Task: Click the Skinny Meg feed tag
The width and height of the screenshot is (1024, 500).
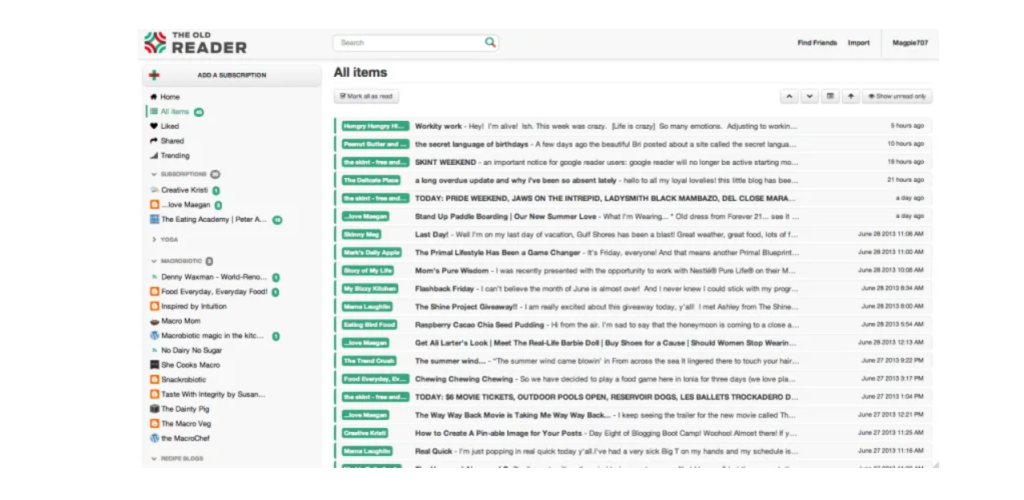Action: coord(361,234)
